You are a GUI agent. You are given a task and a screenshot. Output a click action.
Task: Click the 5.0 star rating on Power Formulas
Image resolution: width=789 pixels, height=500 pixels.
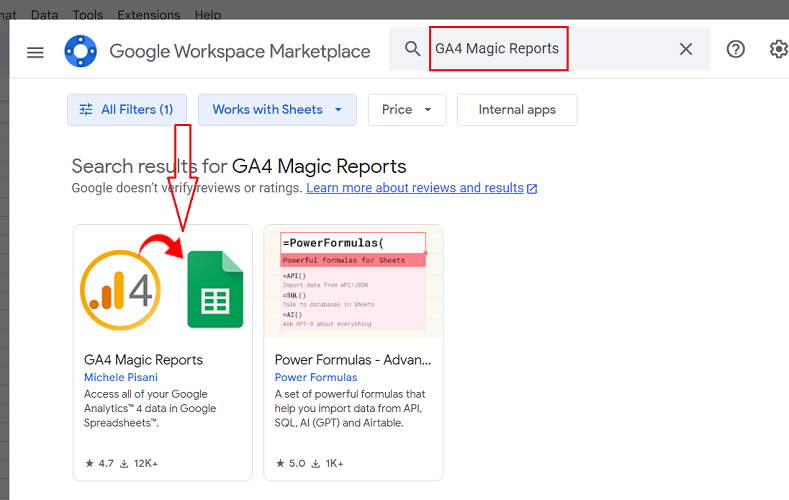[290, 463]
